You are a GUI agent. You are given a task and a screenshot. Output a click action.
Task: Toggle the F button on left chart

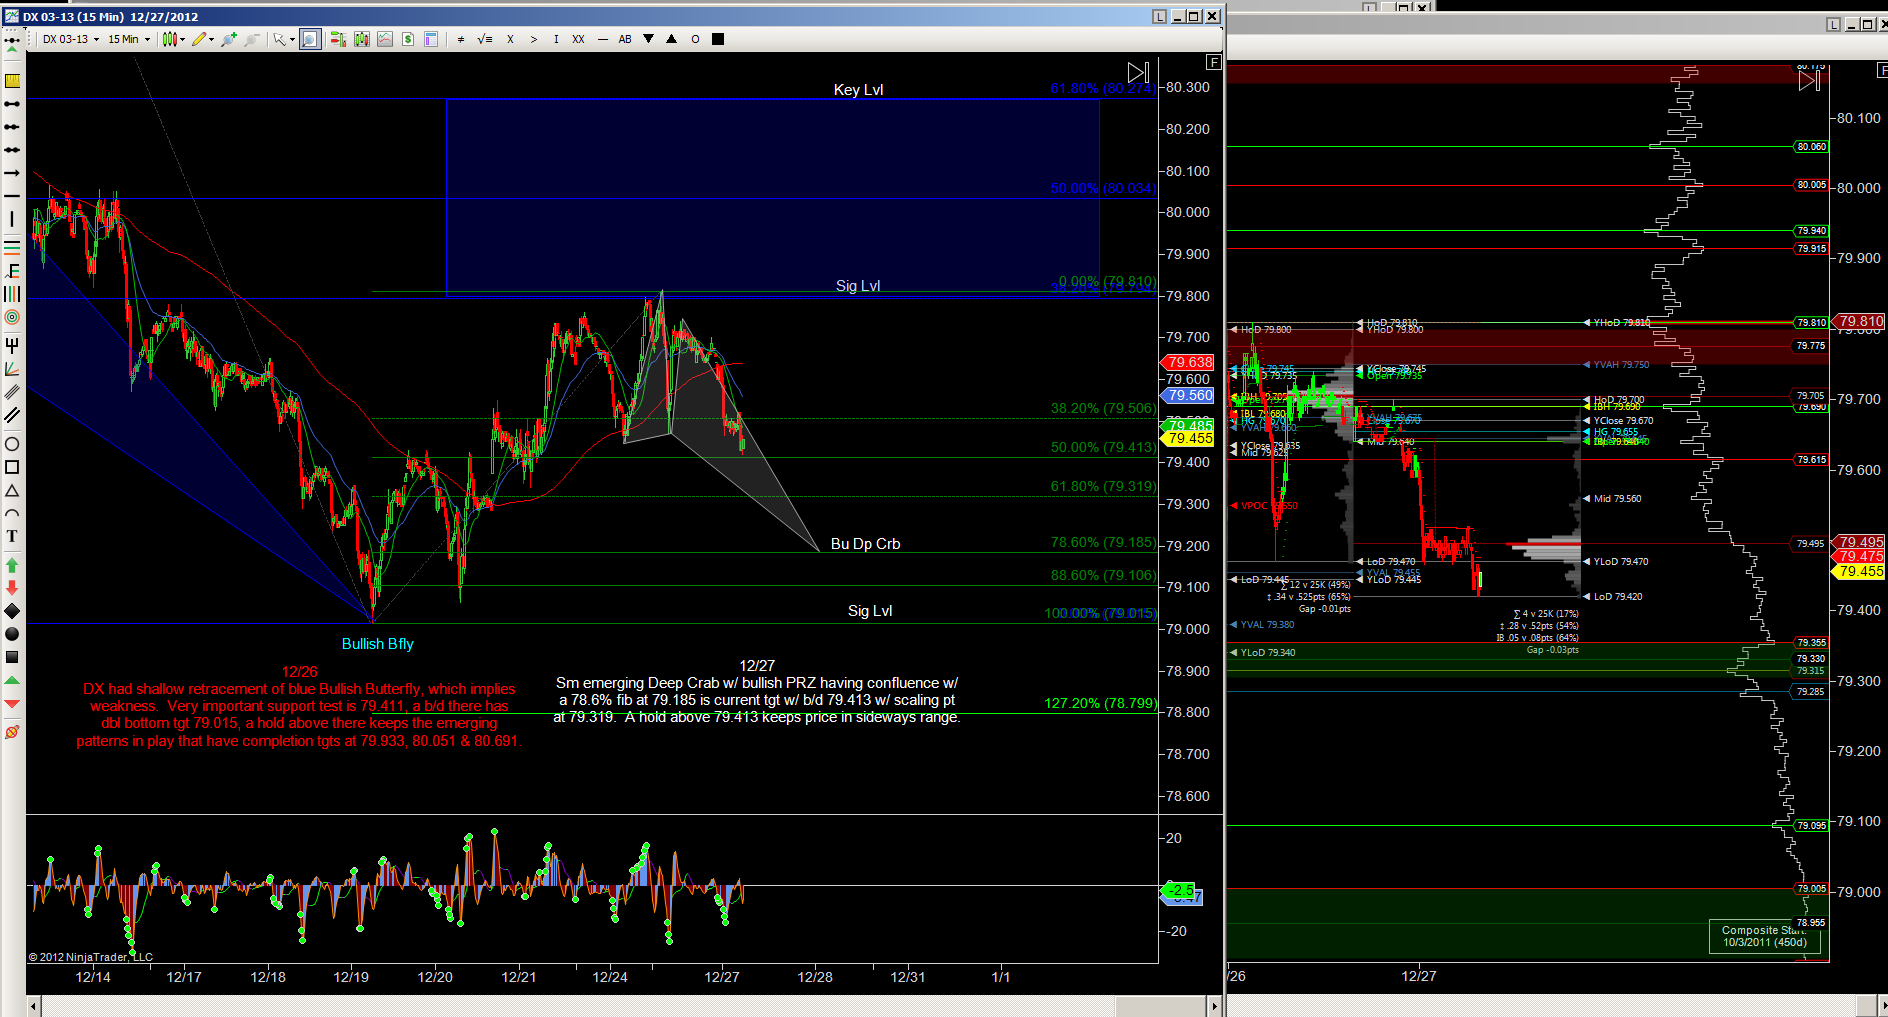(x=1213, y=62)
